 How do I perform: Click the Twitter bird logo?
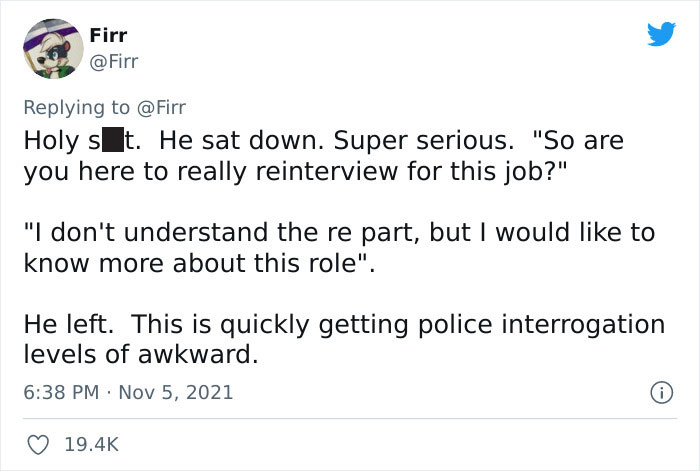660,35
